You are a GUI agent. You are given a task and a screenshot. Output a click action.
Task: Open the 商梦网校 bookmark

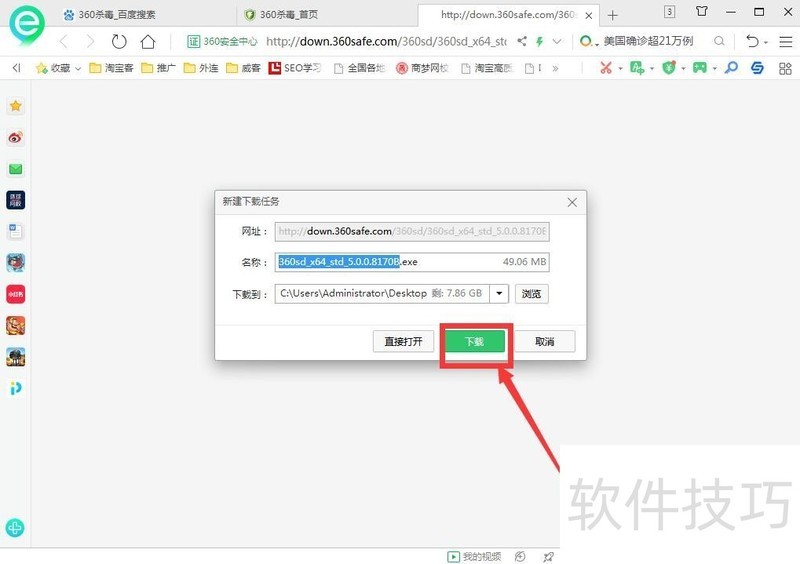[422, 68]
